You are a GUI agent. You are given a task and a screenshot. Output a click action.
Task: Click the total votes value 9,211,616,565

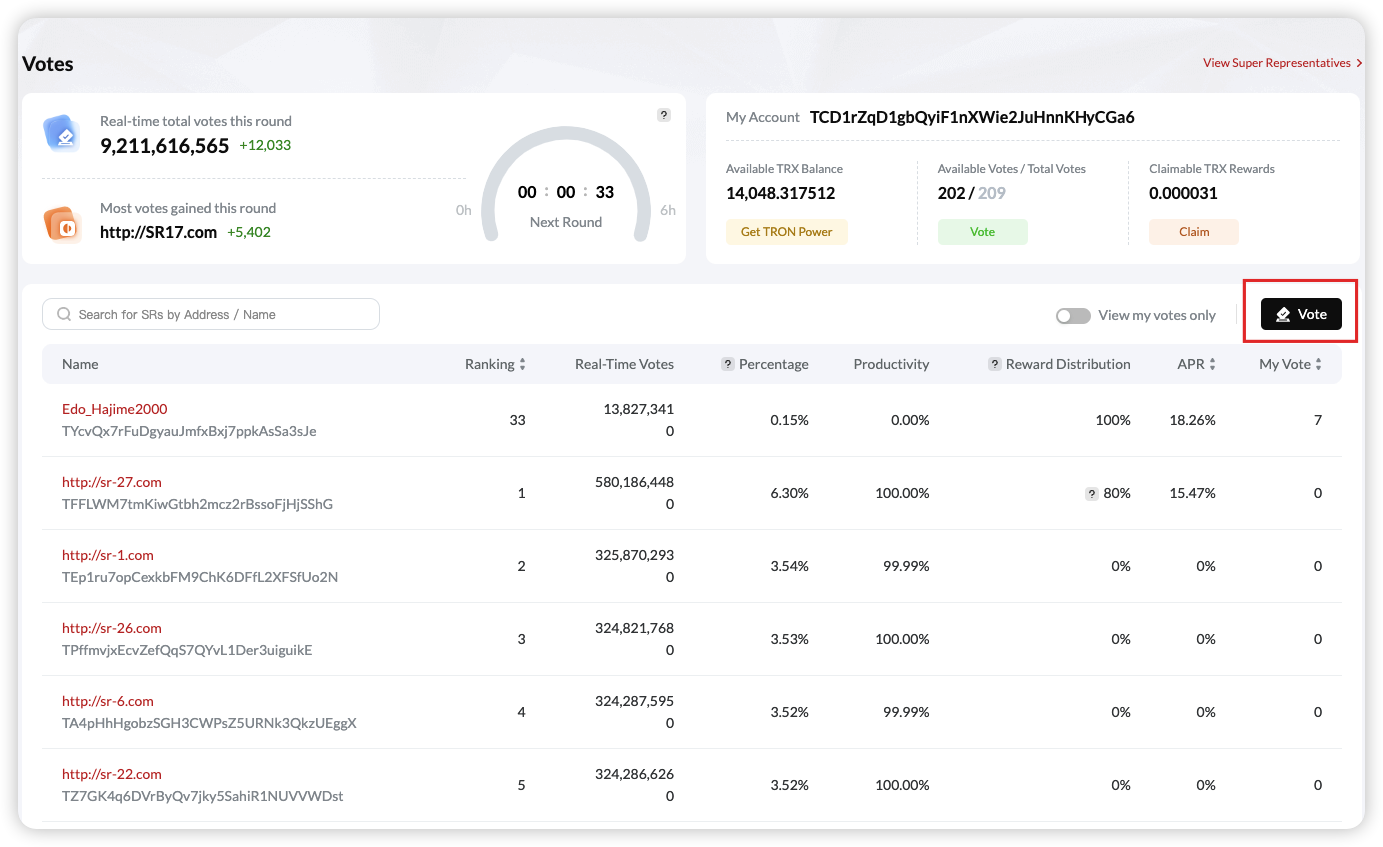(x=165, y=146)
